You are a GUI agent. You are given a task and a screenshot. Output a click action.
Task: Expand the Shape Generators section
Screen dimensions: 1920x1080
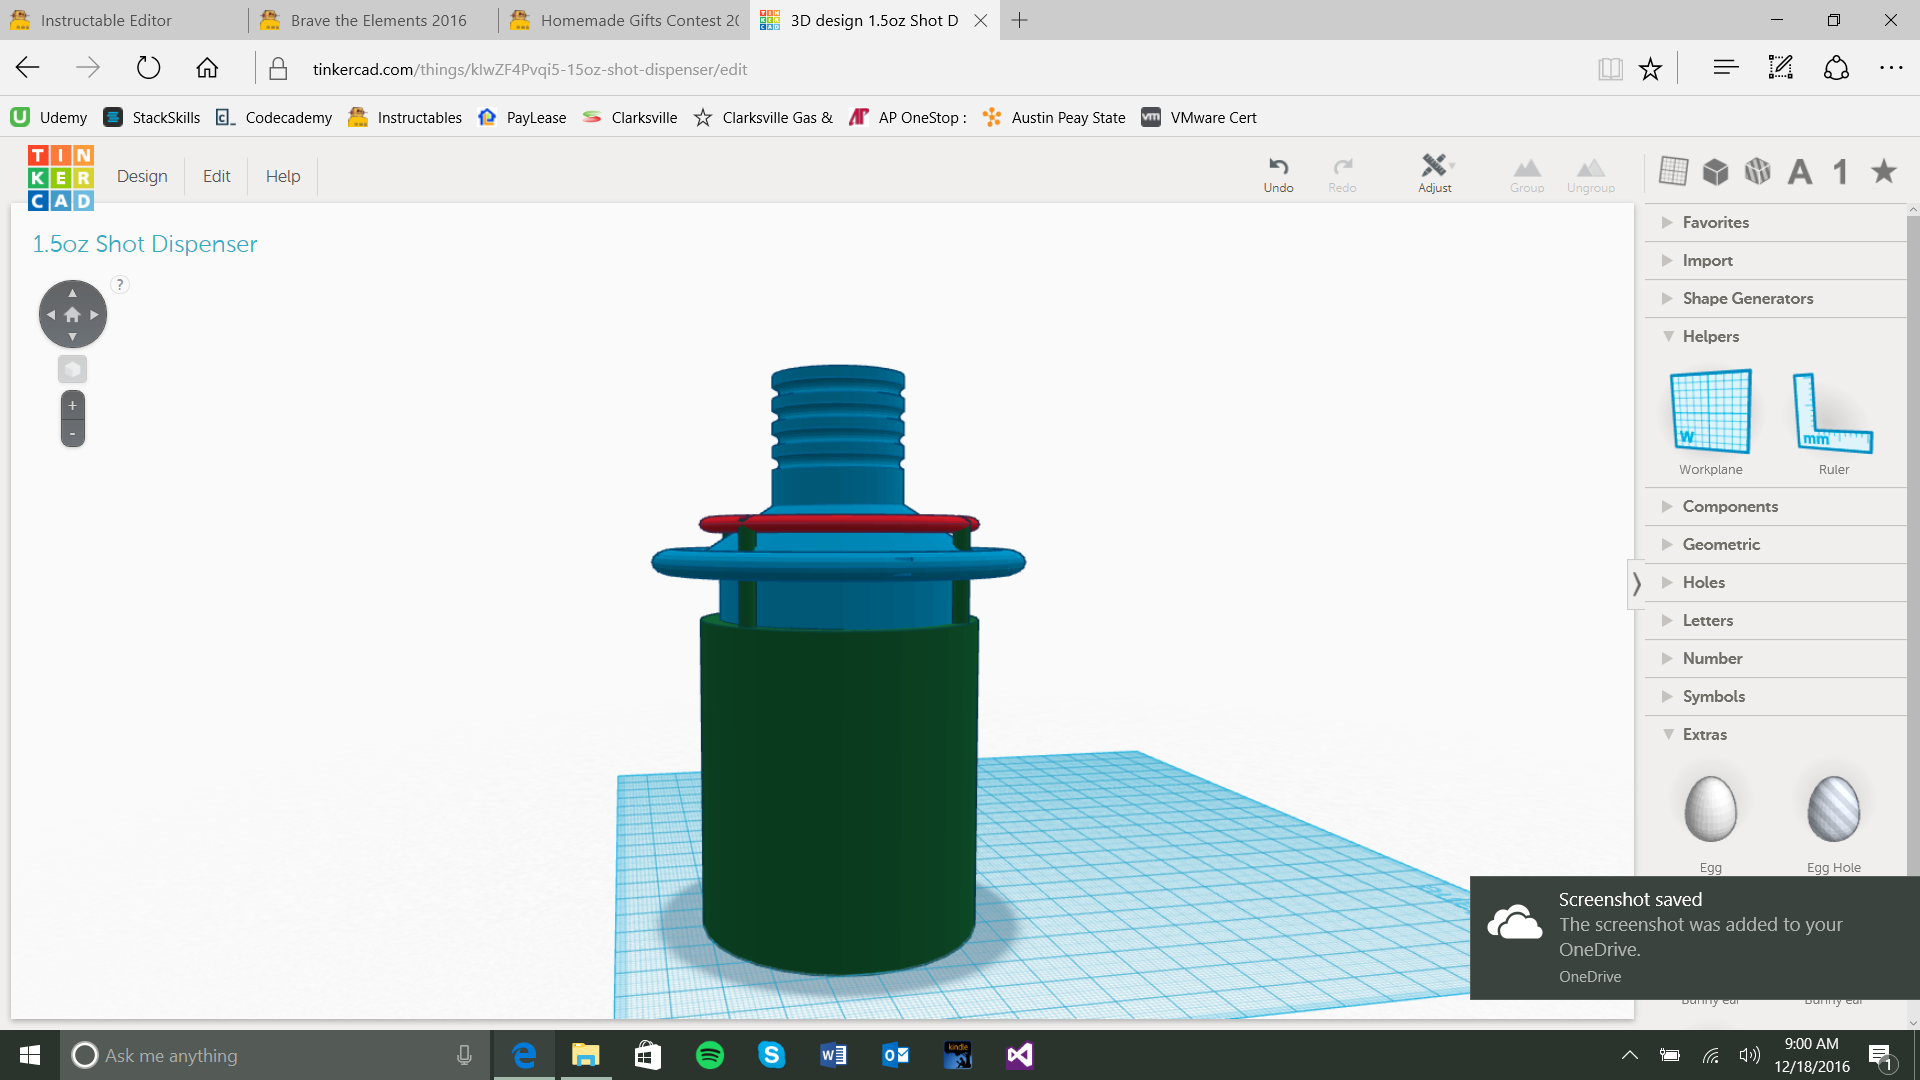tap(1747, 298)
